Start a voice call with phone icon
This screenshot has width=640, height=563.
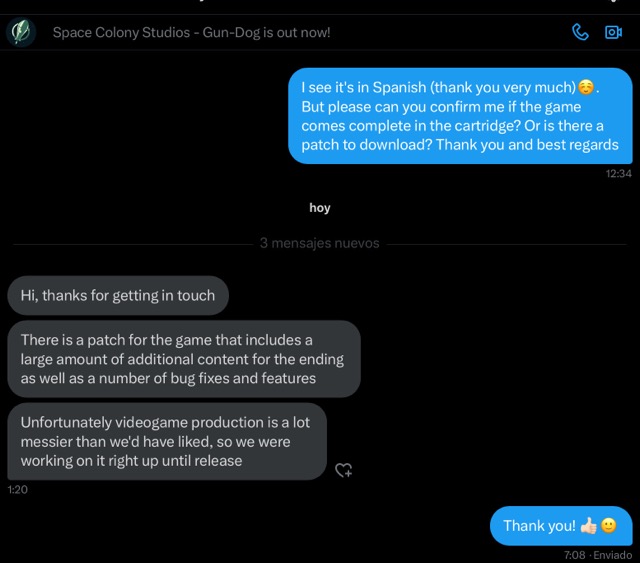click(580, 32)
